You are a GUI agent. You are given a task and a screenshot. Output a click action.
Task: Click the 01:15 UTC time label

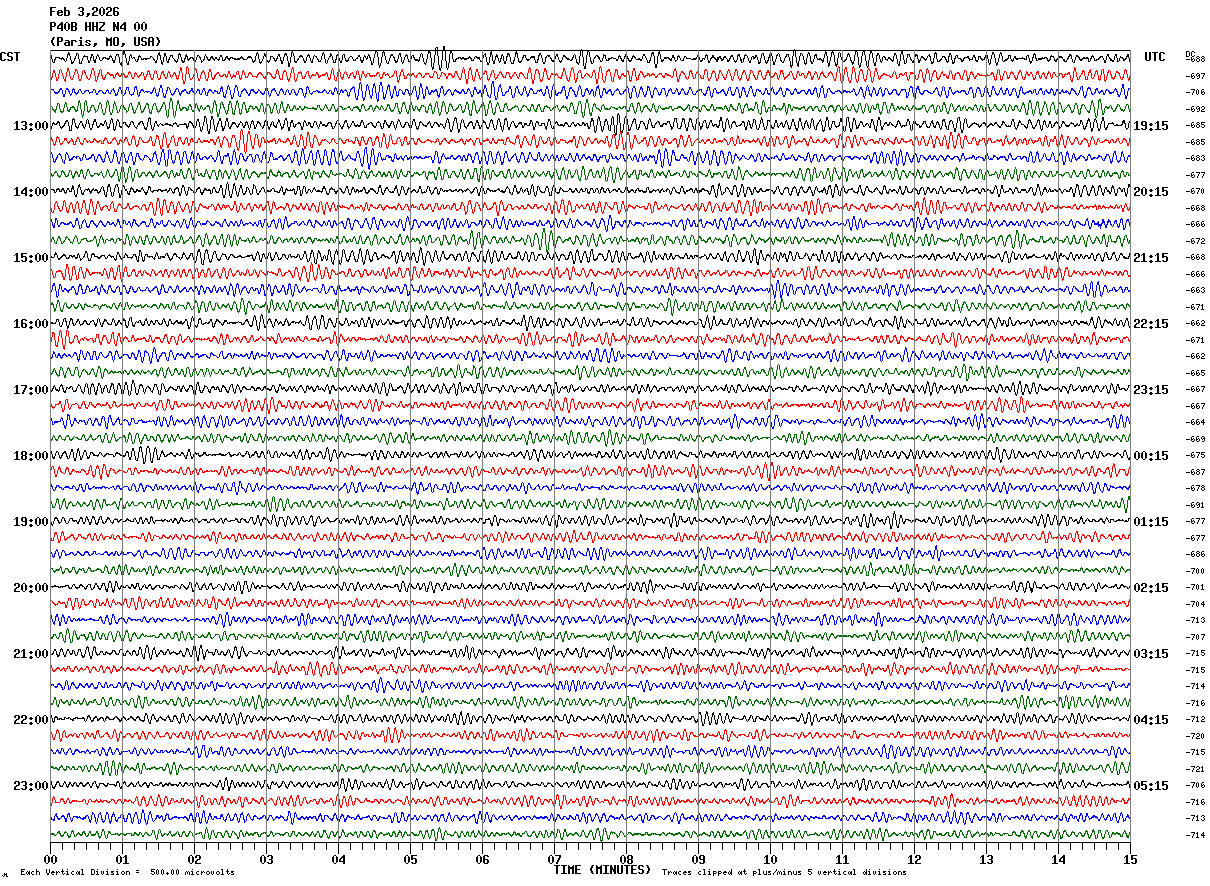(x=1151, y=522)
